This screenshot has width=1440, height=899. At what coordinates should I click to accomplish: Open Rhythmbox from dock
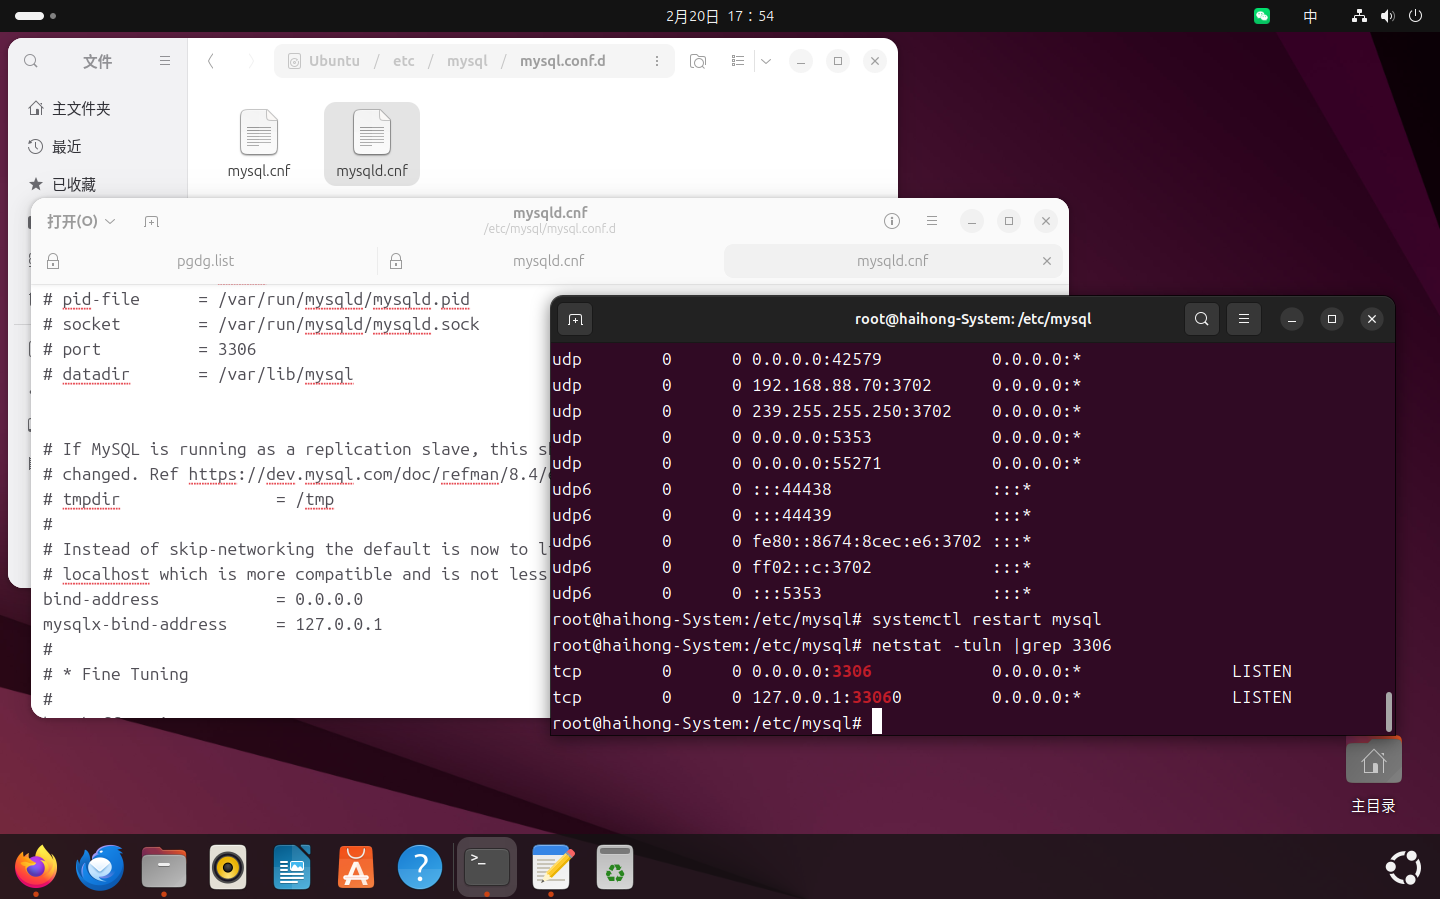(x=228, y=867)
